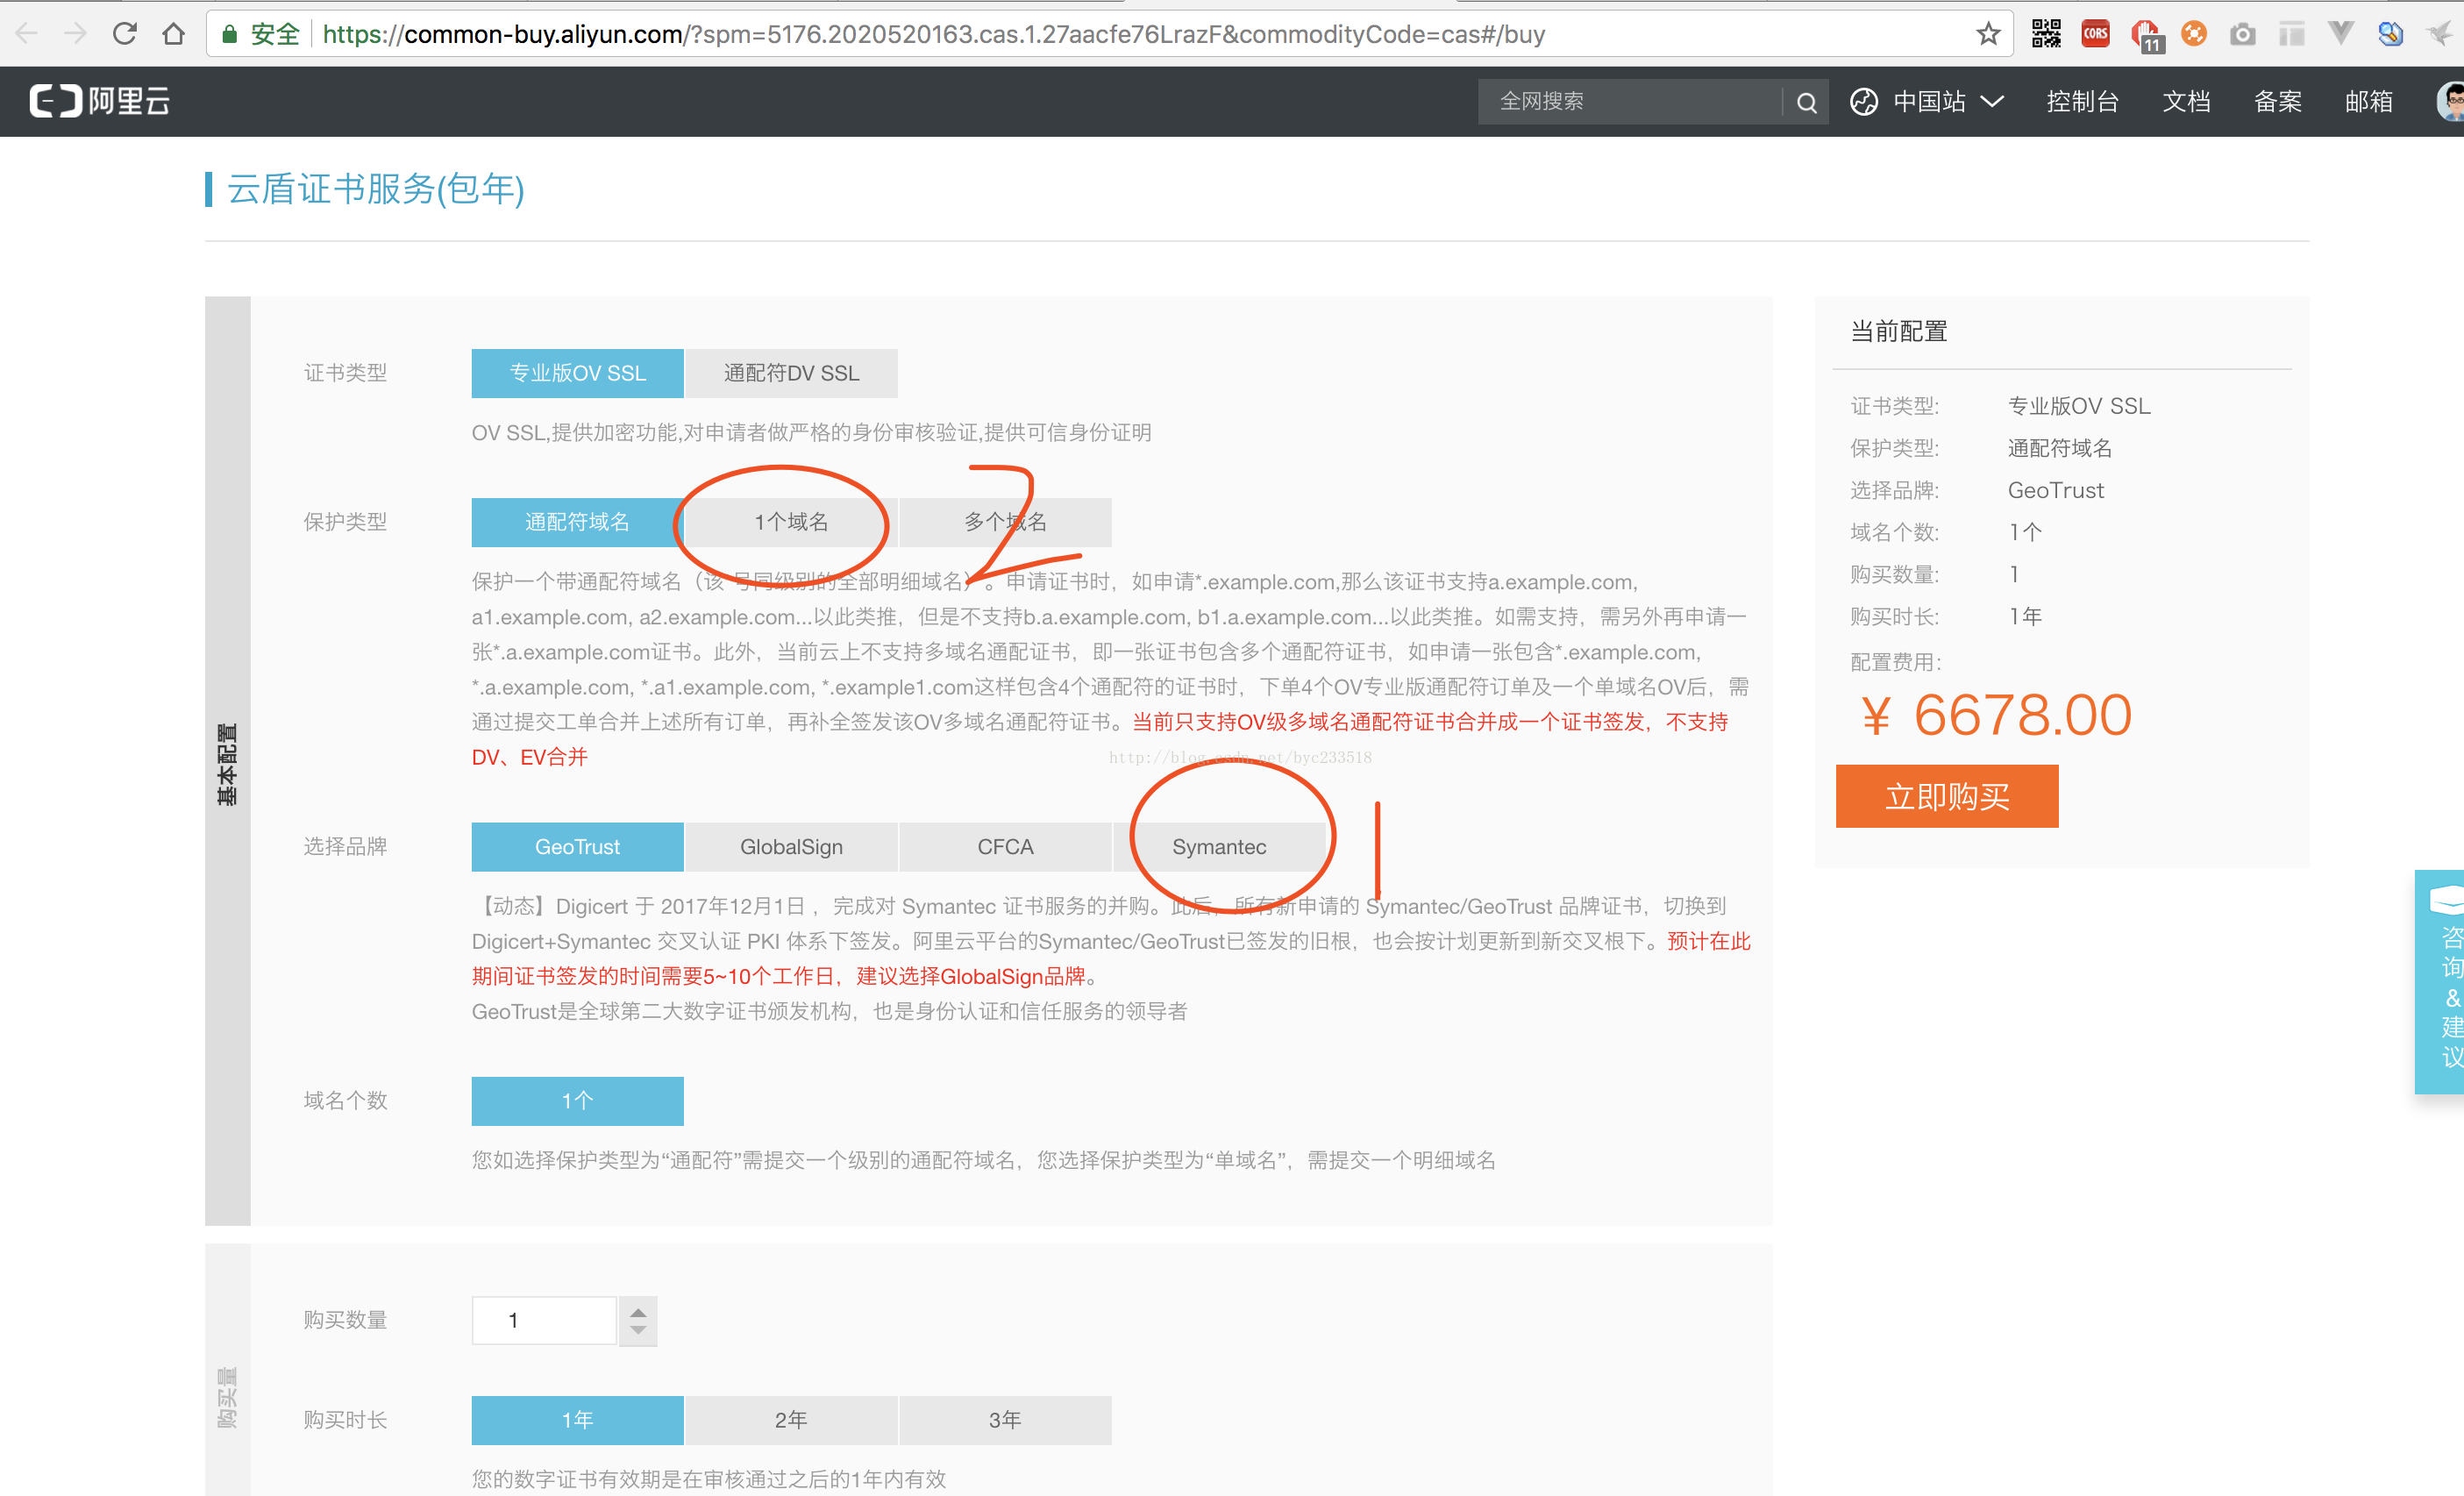Image resolution: width=2464 pixels, height=1496 pixels.
Task: Choose 3年 purchase duration
Action: coord(1005,1420)
